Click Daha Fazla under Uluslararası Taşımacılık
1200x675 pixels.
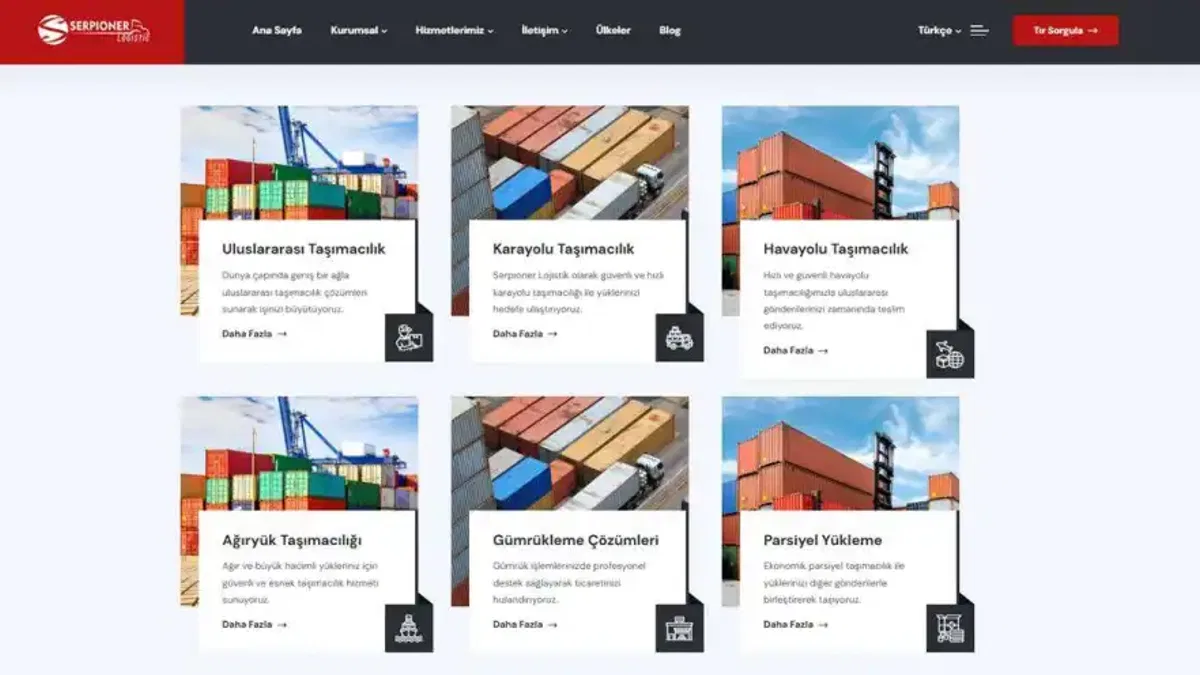tap(255, 334)
